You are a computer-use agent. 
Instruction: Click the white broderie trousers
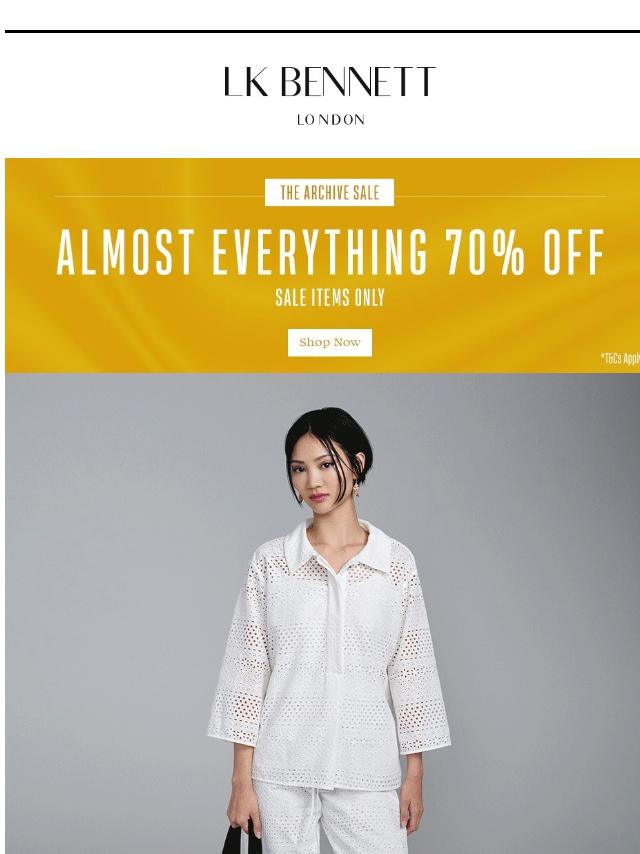[331, 820]
